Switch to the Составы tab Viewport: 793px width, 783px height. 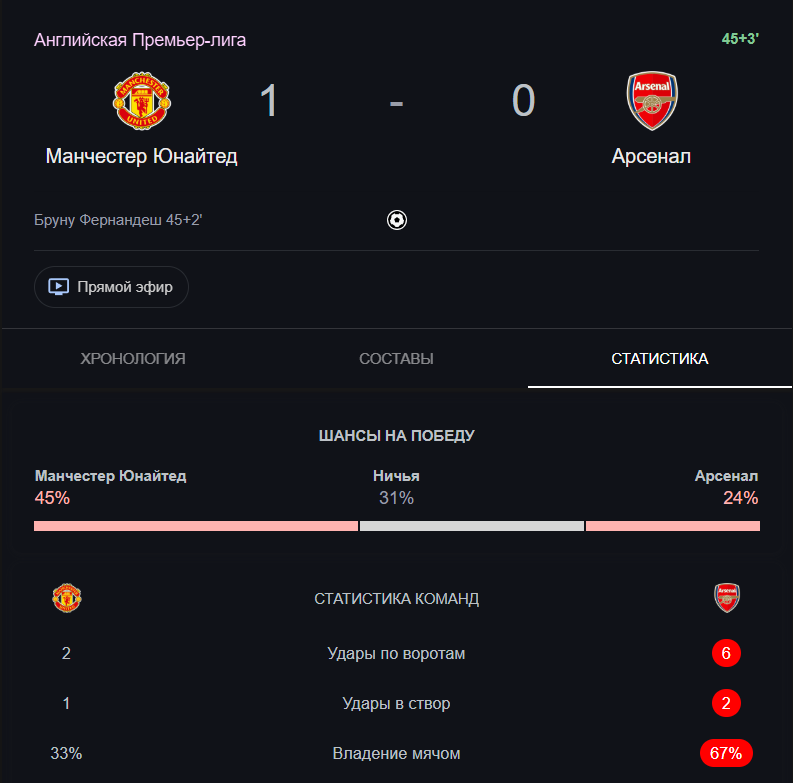pos(396,359)
